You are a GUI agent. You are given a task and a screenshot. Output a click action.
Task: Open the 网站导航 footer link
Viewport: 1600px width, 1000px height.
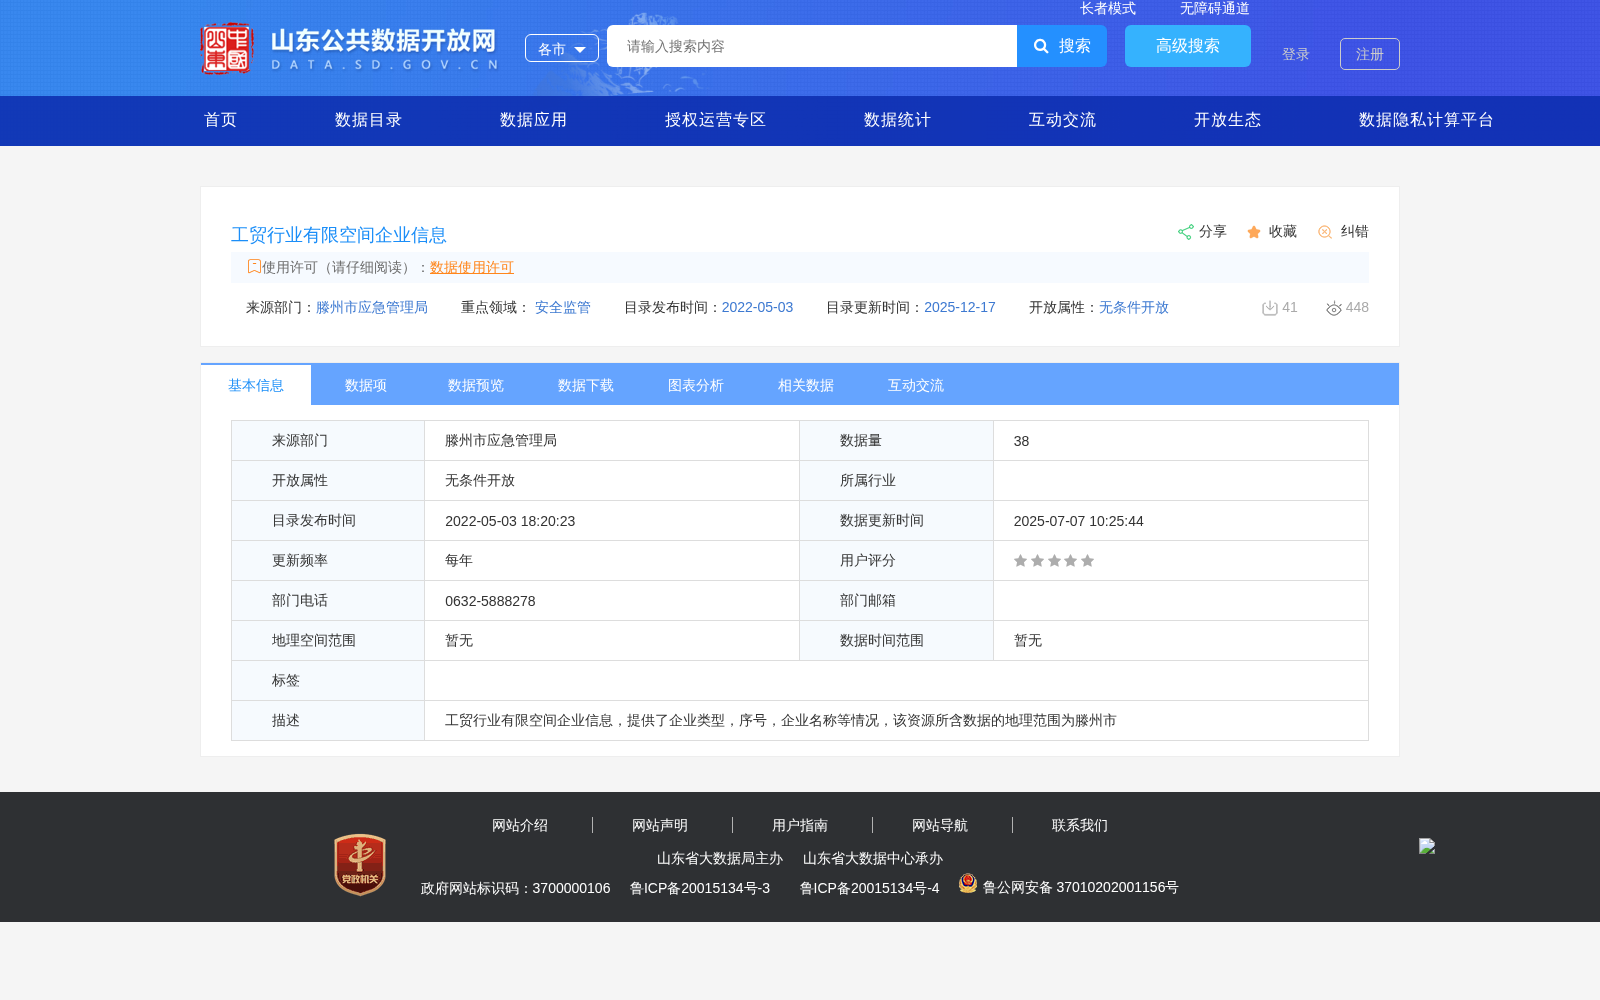940,825
